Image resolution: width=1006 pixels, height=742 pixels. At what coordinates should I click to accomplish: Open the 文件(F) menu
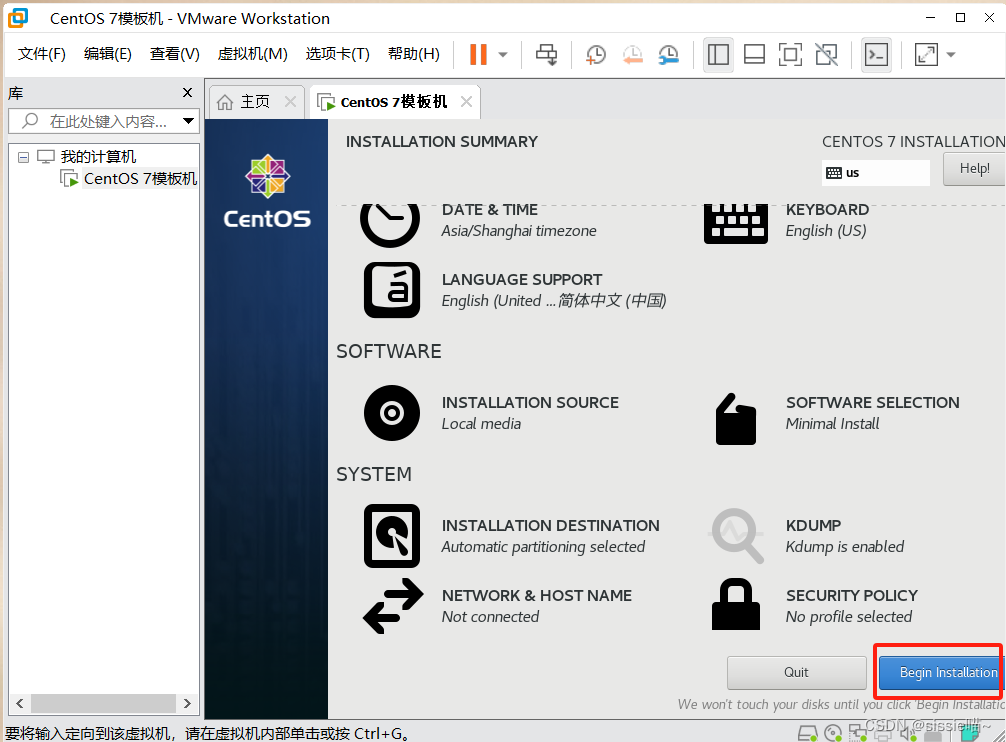click(x=42, y=54)
